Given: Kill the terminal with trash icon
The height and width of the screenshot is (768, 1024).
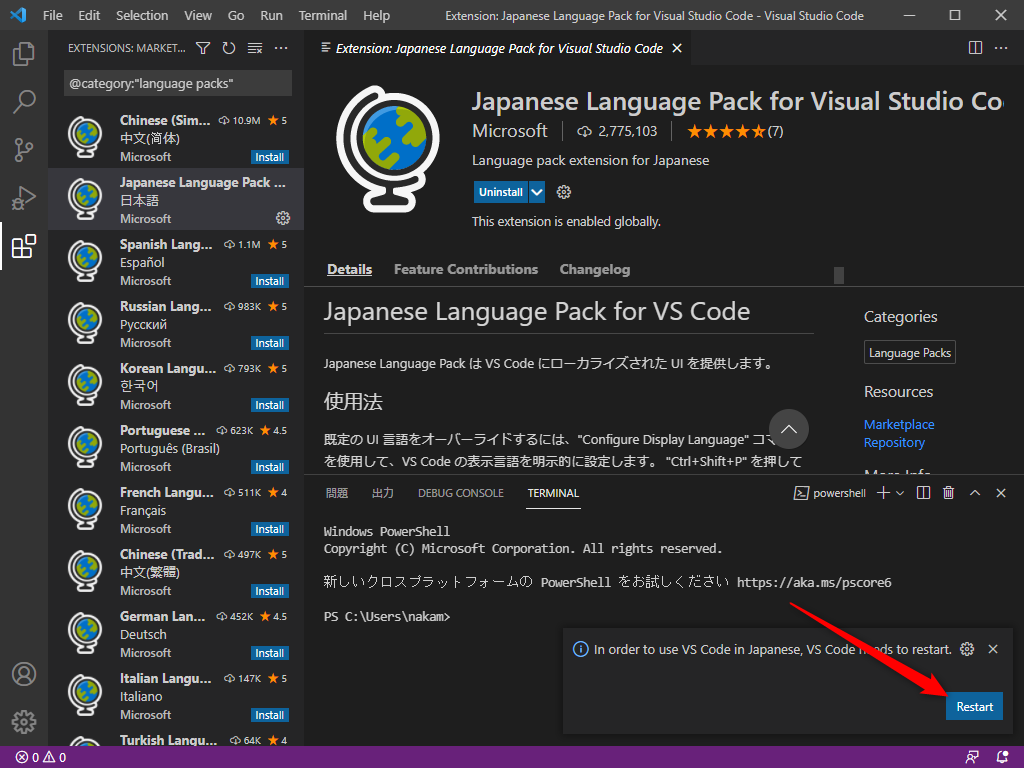Looking at the screenshot, I should click(x=949, y=493).
